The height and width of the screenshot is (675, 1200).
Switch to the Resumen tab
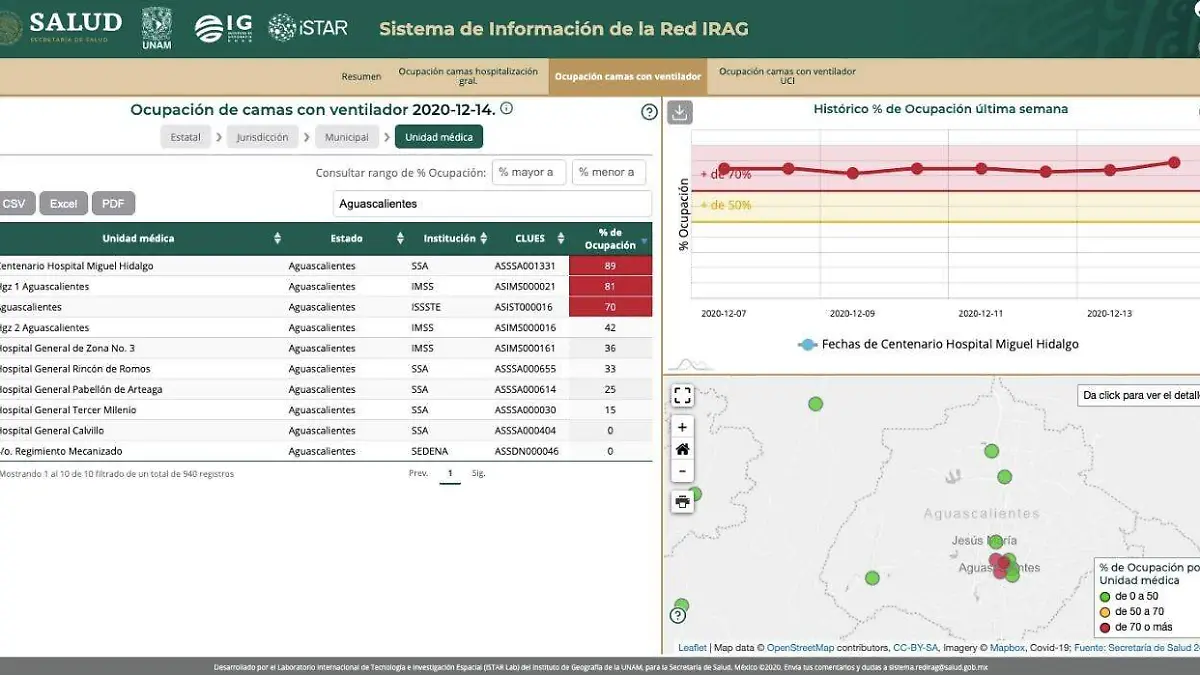(x=361, y=77)
